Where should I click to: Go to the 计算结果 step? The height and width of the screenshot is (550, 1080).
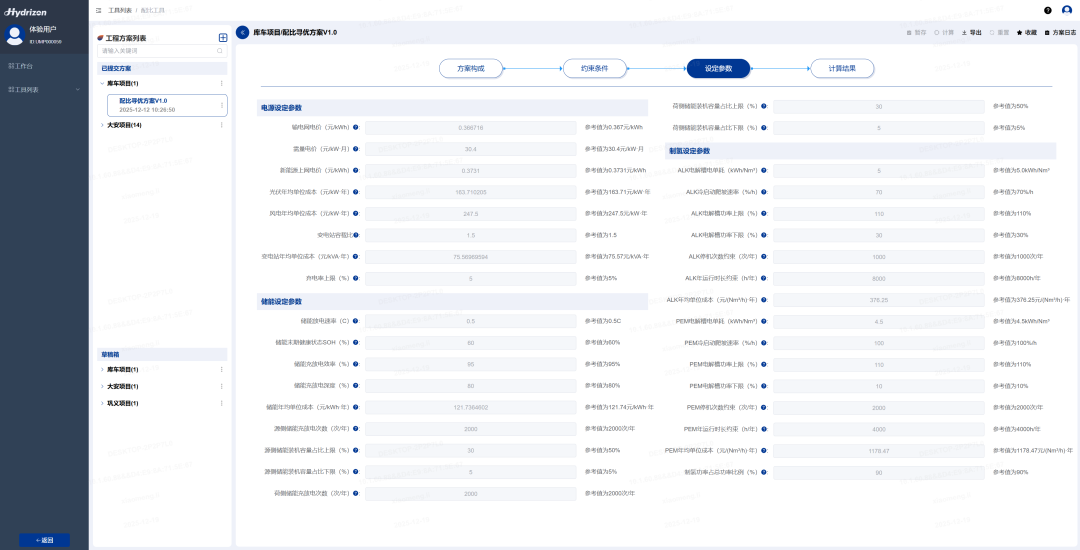tap(841, 68)
